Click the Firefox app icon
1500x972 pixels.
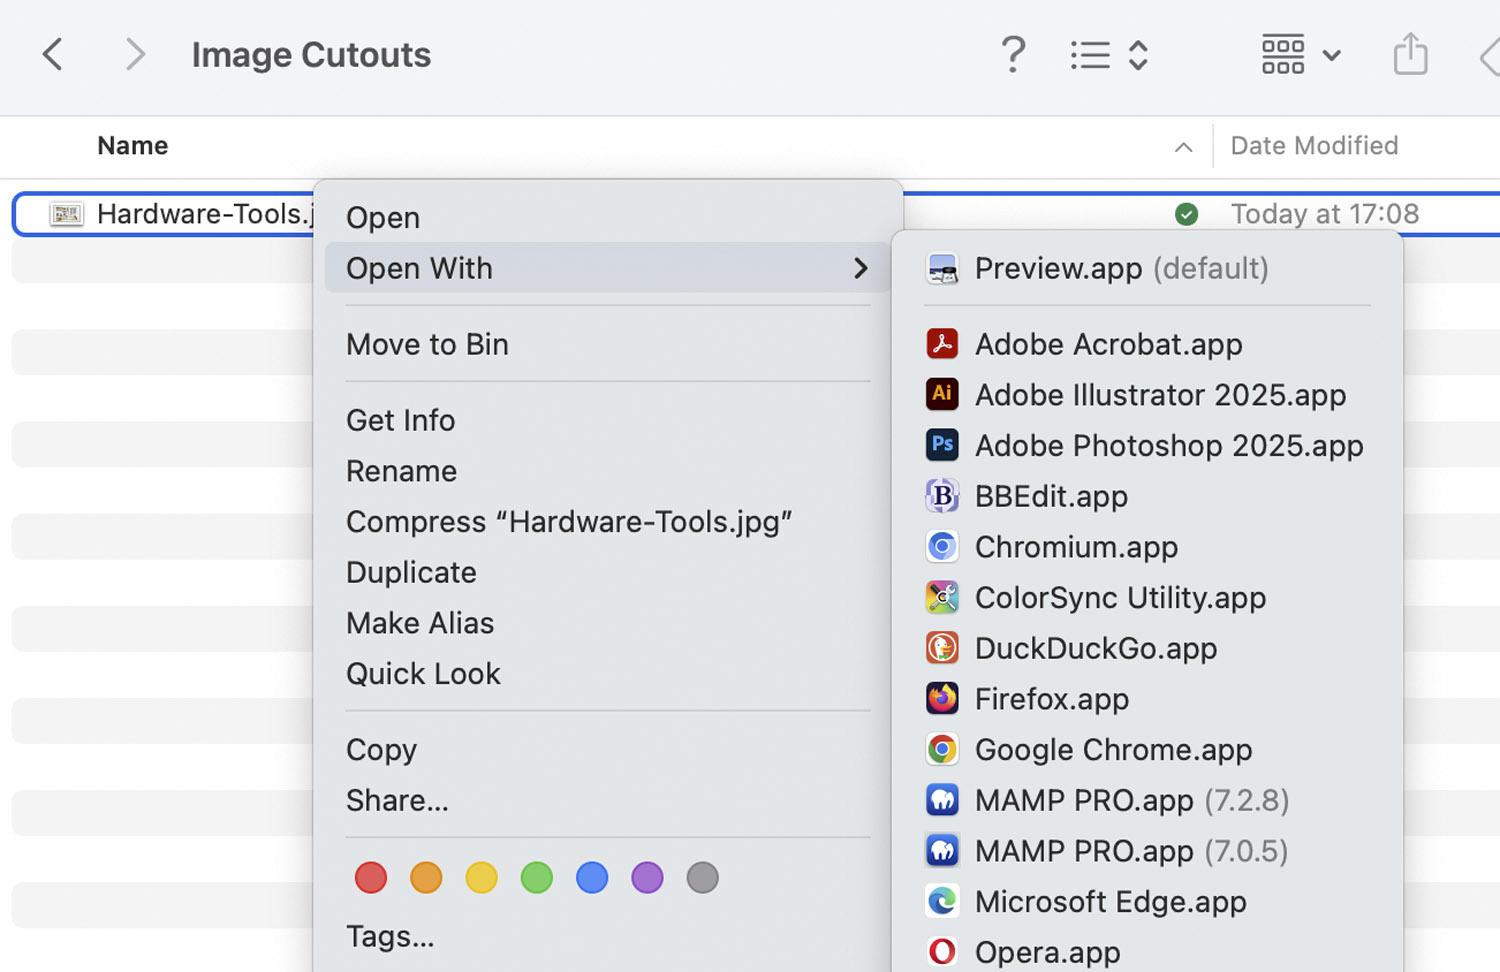(x=942, y=699)
